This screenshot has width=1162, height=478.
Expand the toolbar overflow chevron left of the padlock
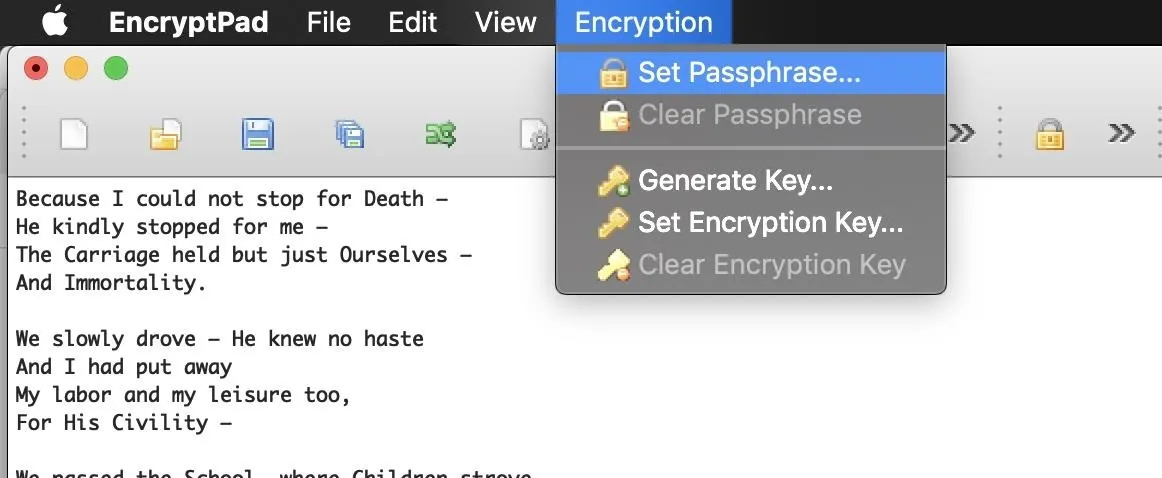(x=961, y=133)
